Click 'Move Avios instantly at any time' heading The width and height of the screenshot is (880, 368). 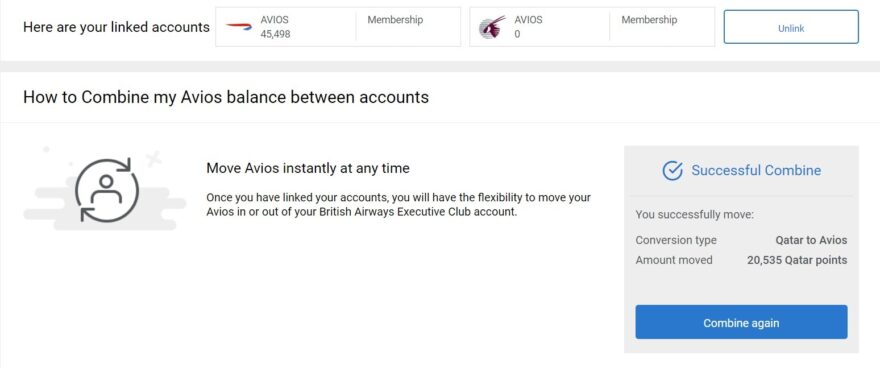308,168
